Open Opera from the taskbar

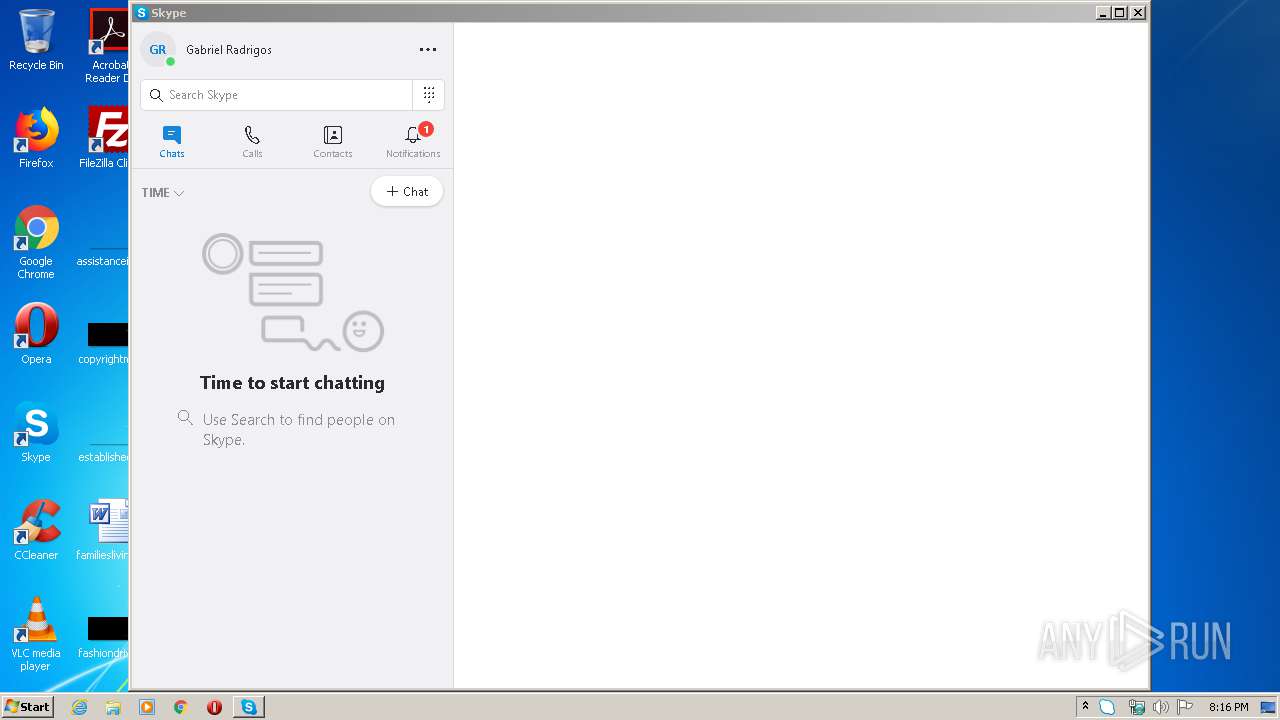(x=214, y=707)
